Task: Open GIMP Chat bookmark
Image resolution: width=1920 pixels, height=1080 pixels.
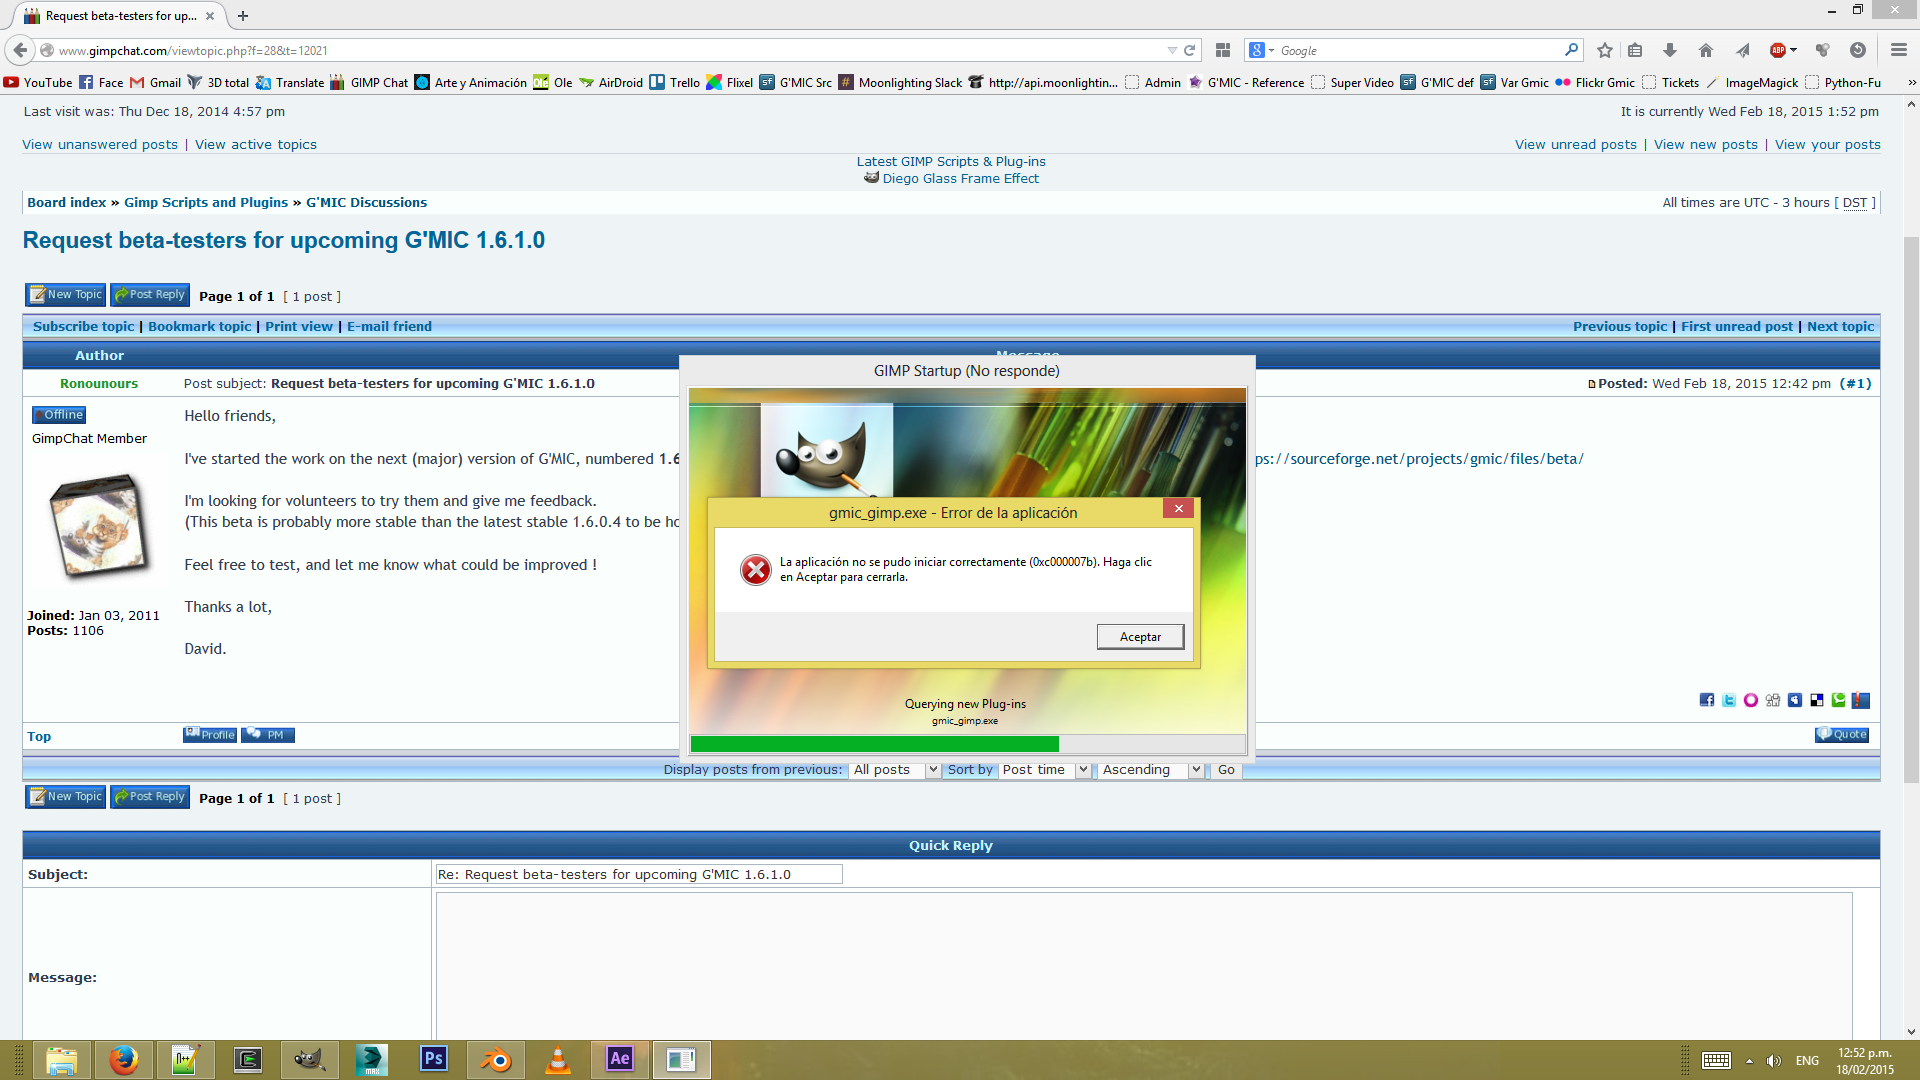Action: pos(369,83)
